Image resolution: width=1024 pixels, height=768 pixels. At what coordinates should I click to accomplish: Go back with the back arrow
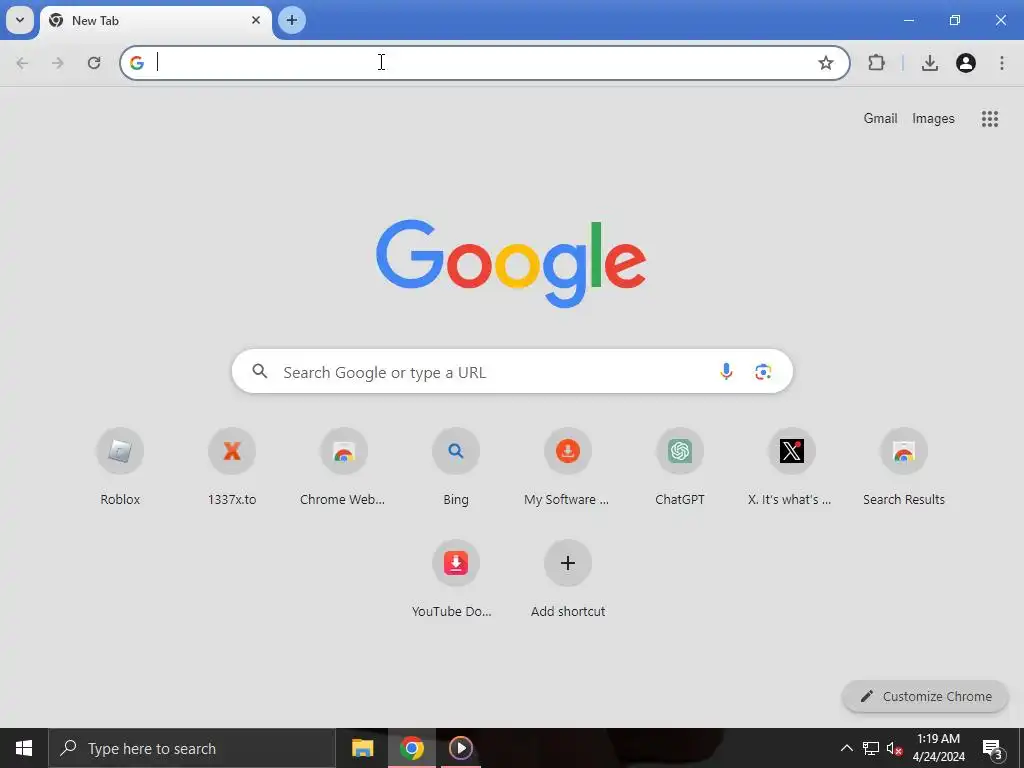22,63
